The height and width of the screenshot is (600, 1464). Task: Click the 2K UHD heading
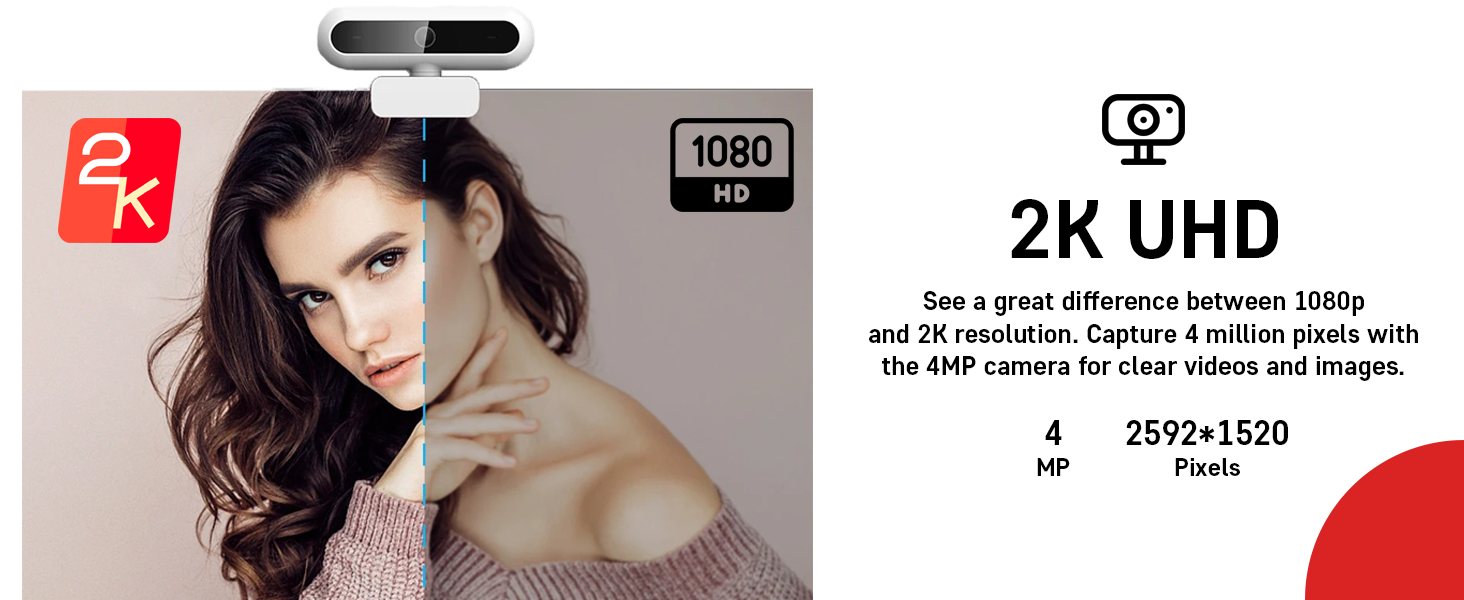pyautogui.click(x=1144, y=231)
